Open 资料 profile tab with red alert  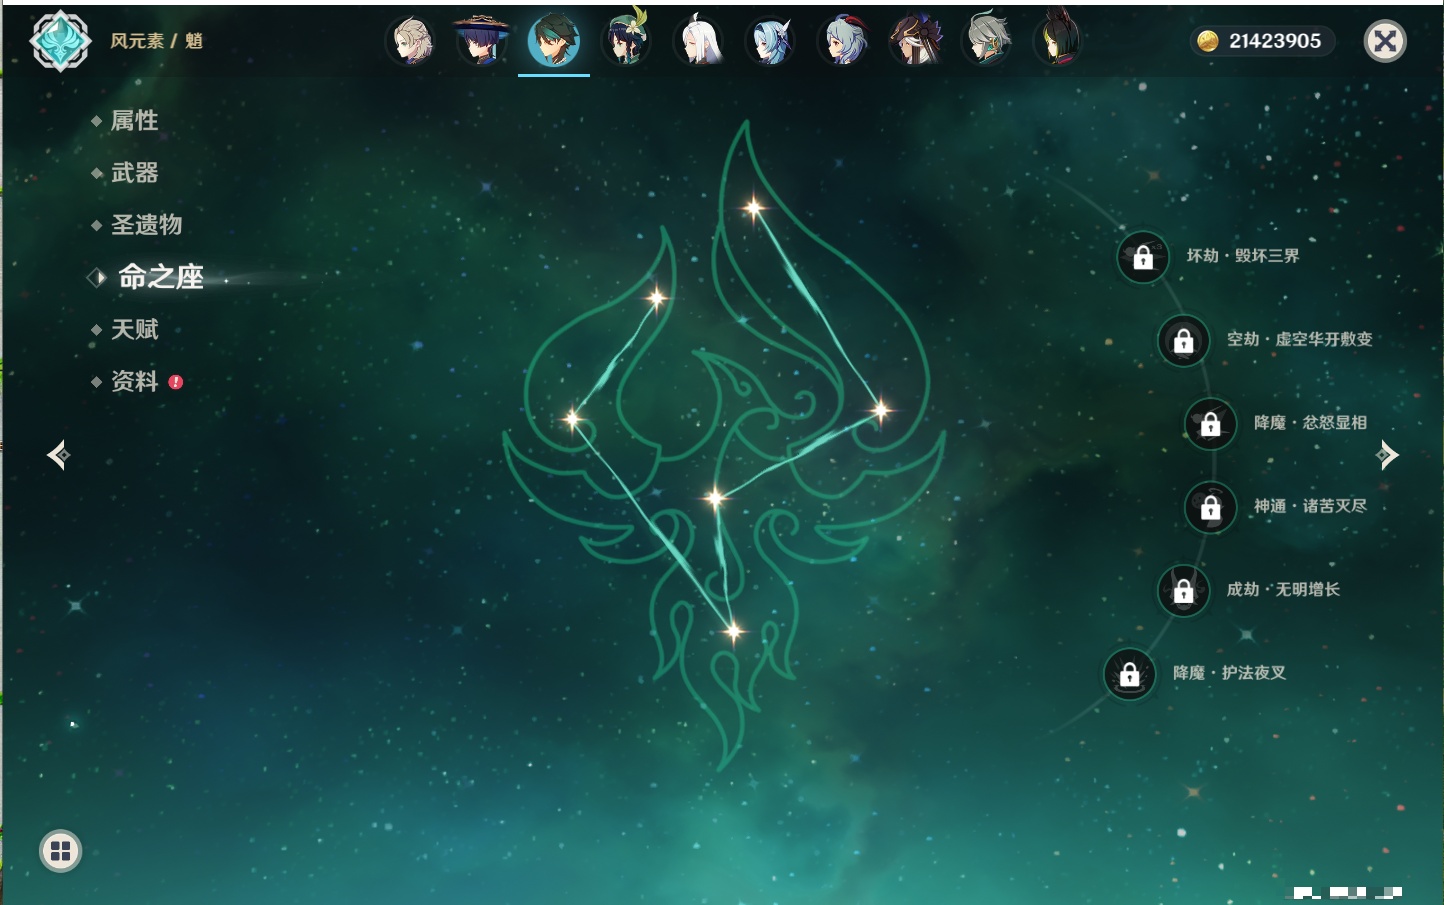[134, 381]
